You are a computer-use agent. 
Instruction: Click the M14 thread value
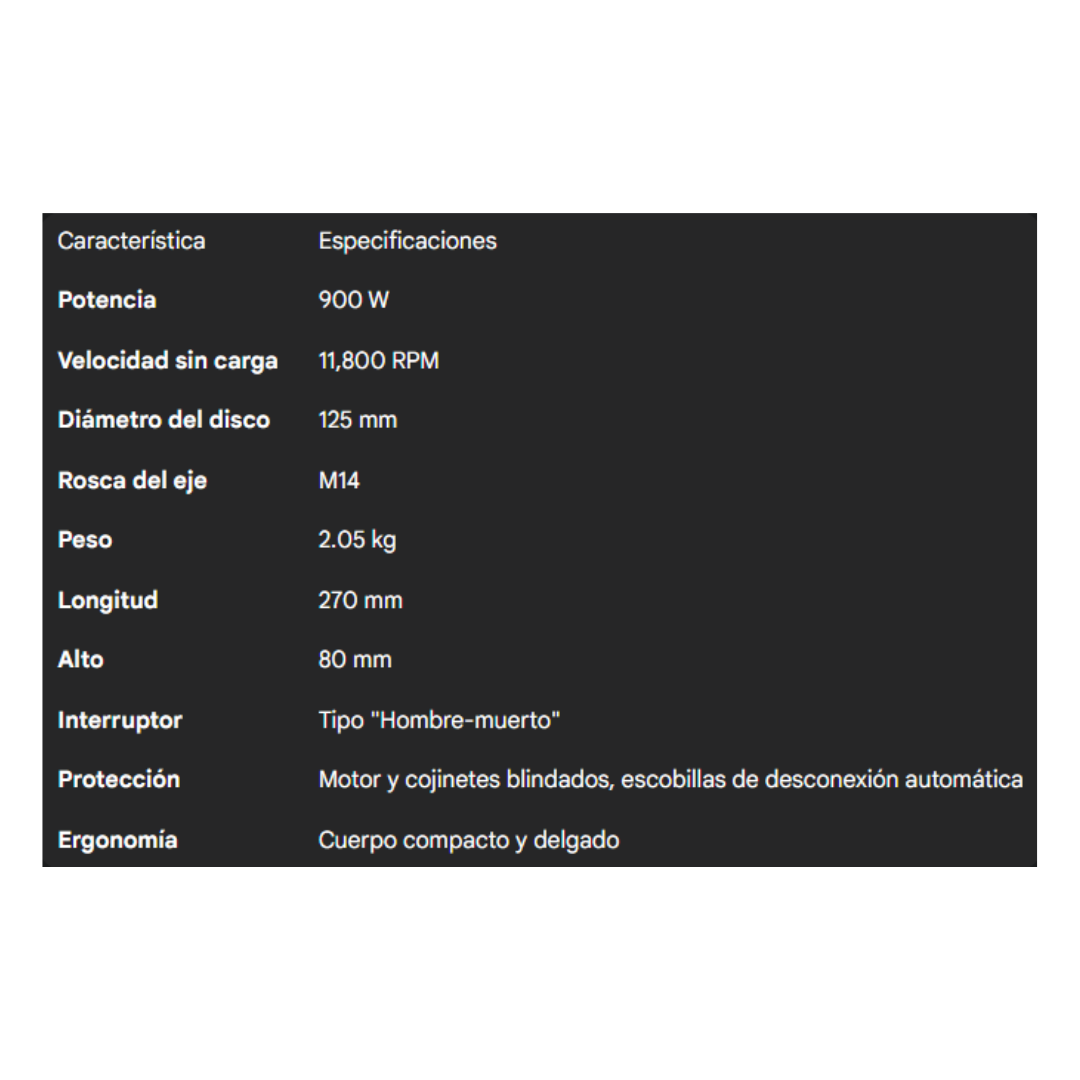[339, 480]
